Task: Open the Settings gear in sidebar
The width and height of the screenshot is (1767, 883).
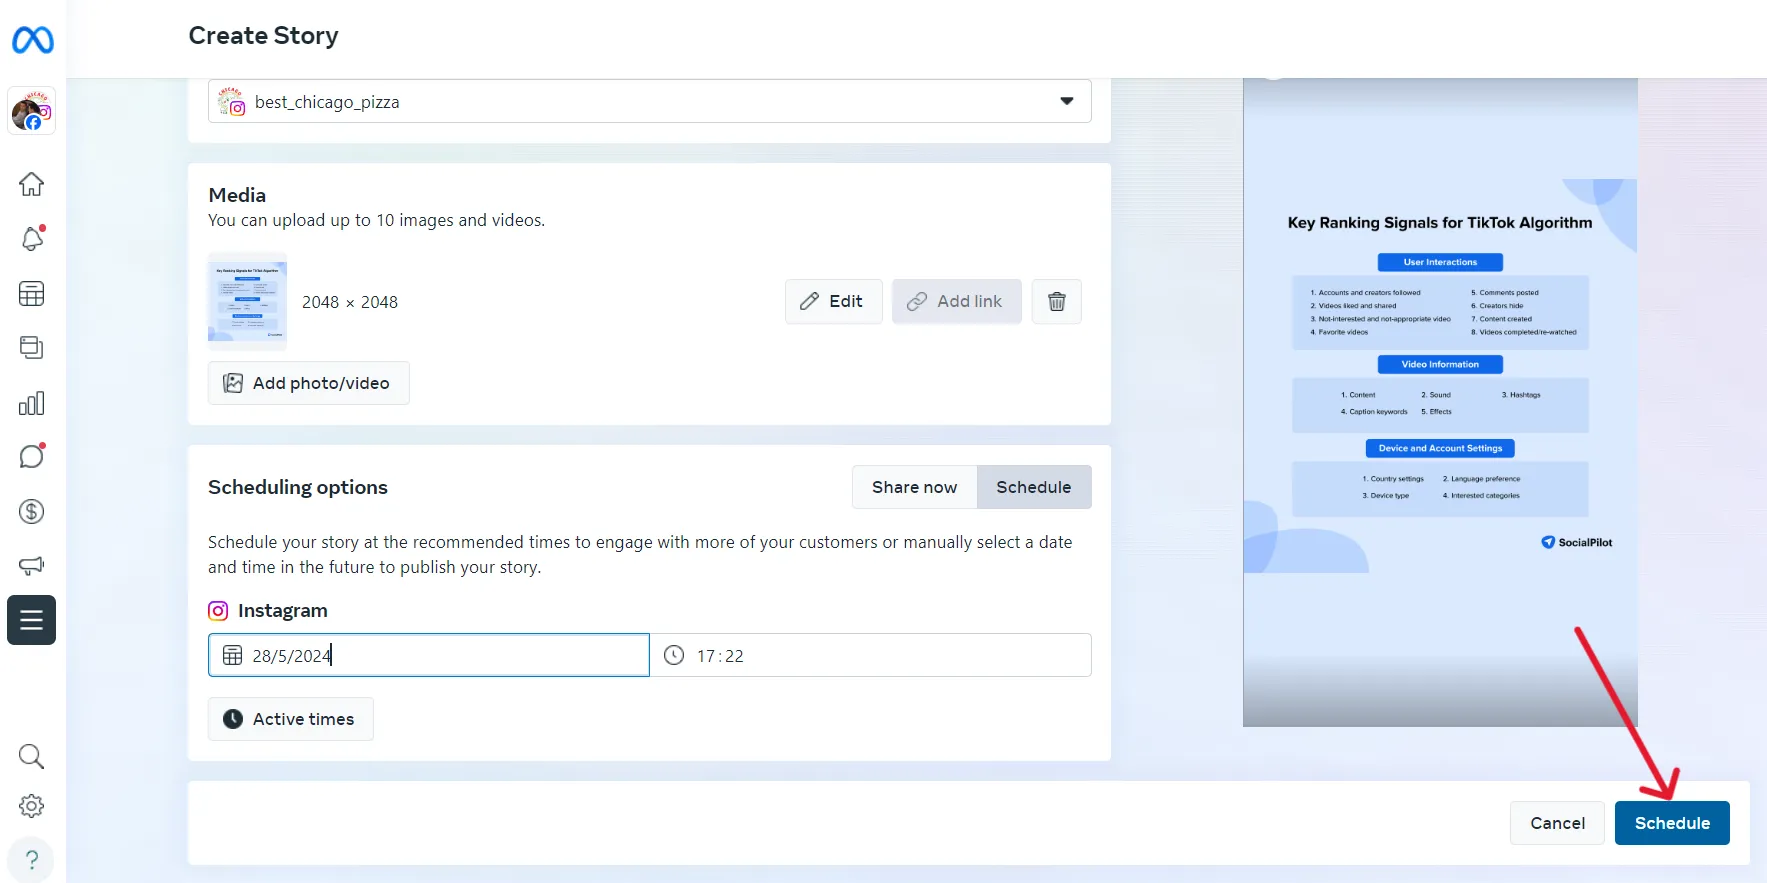Action: point(32,806)
